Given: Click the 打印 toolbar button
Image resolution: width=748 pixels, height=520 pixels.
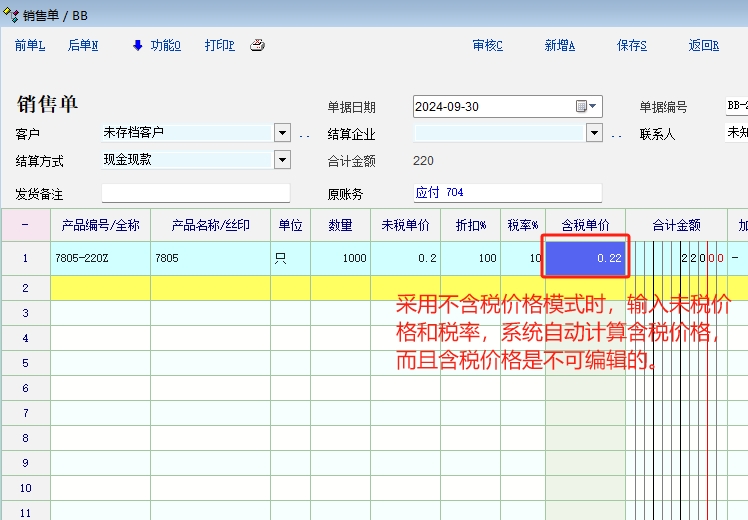Looking at the screenshot, I should 219,45.
